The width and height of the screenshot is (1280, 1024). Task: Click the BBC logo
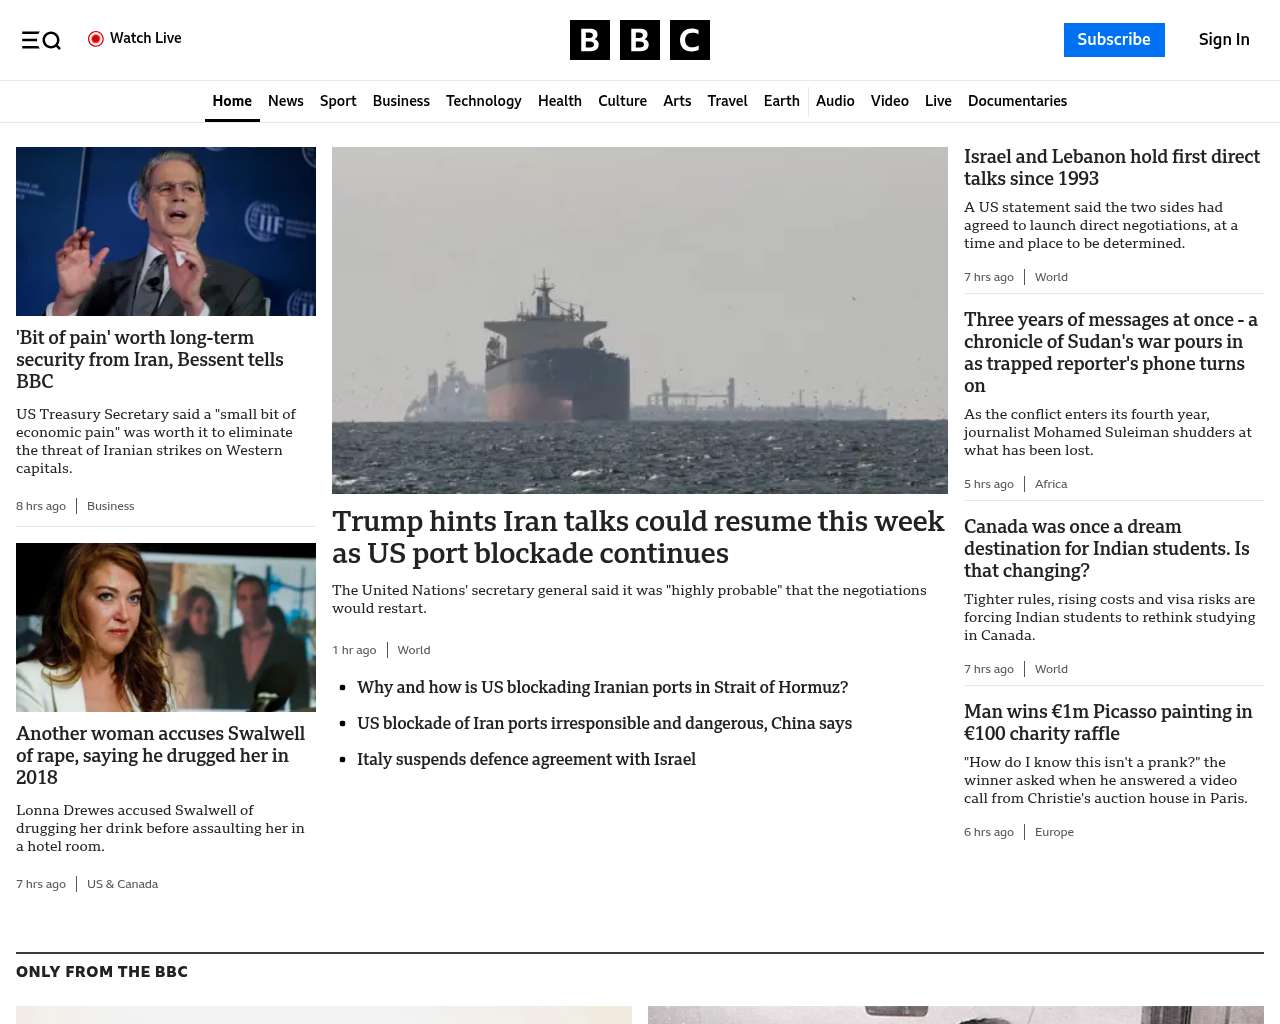tap(639, 40)
